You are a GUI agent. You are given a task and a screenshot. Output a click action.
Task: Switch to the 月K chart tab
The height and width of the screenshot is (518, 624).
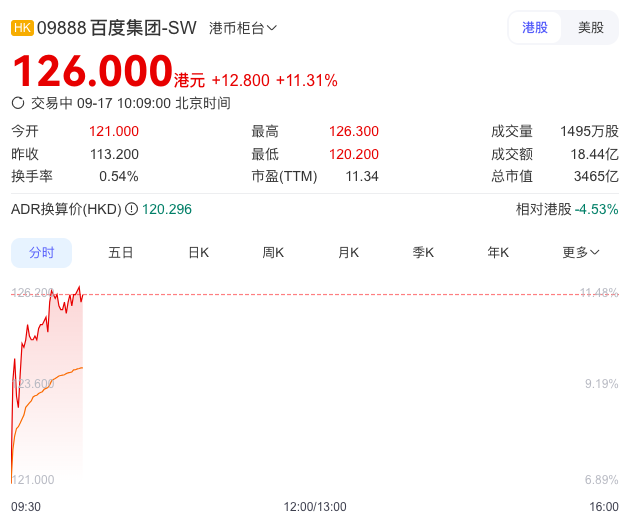pyautogui.click(x=348, y=252)
